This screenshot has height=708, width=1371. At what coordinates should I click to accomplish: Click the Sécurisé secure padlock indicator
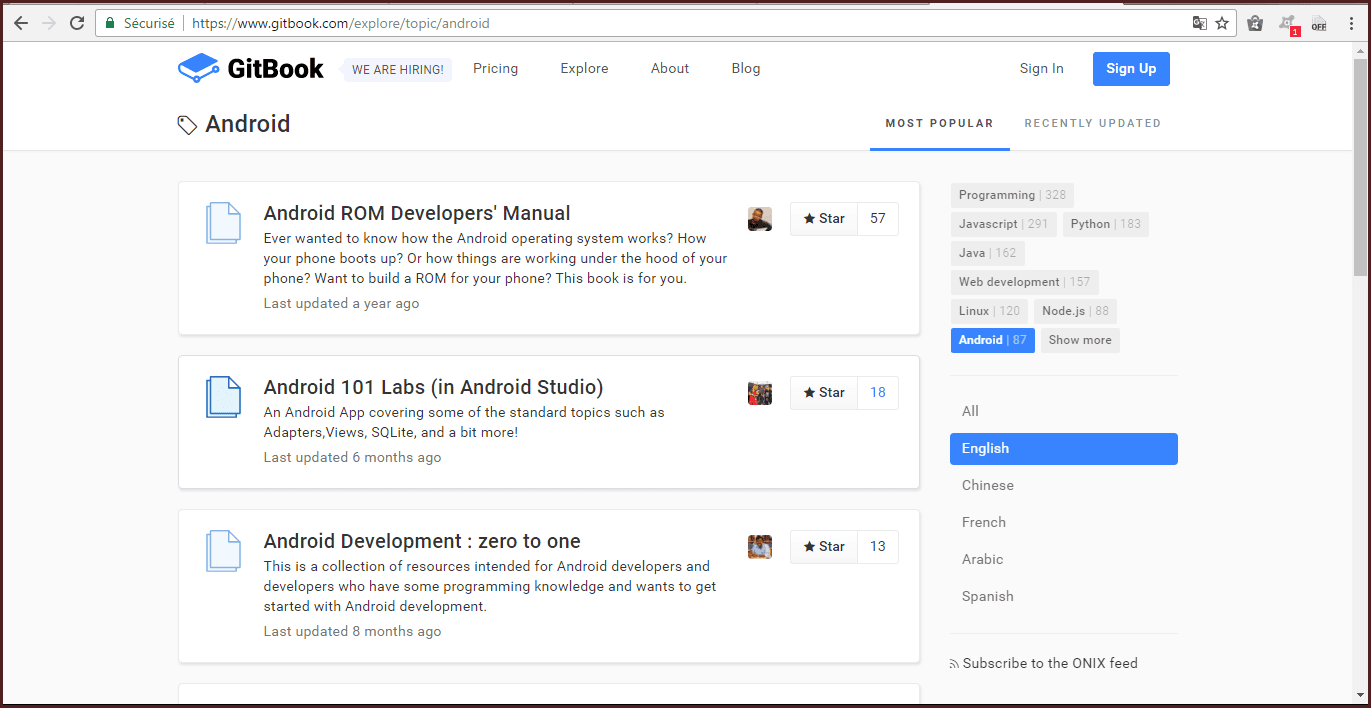[x=139, y=23]
